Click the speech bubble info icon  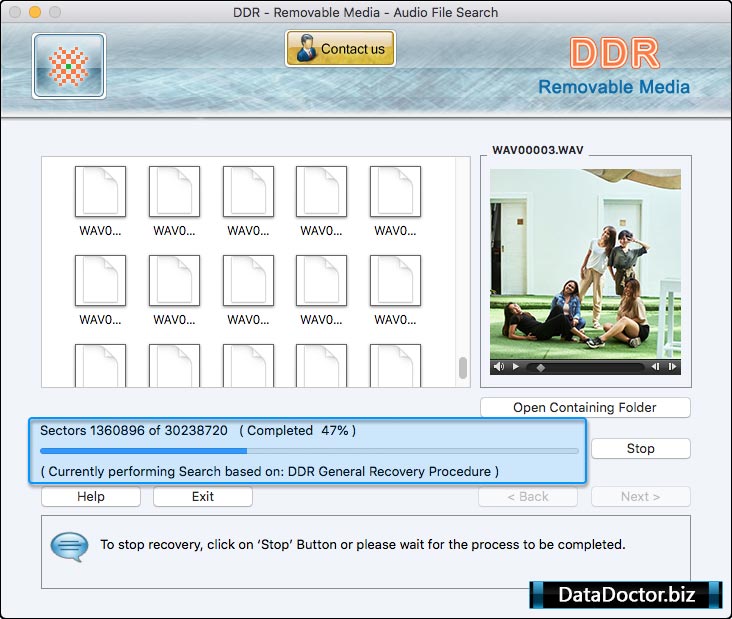69,546
